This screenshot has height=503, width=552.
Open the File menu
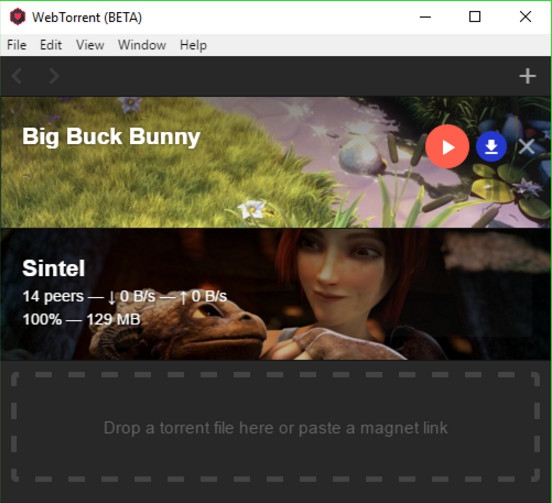click(x=17, y=45)
